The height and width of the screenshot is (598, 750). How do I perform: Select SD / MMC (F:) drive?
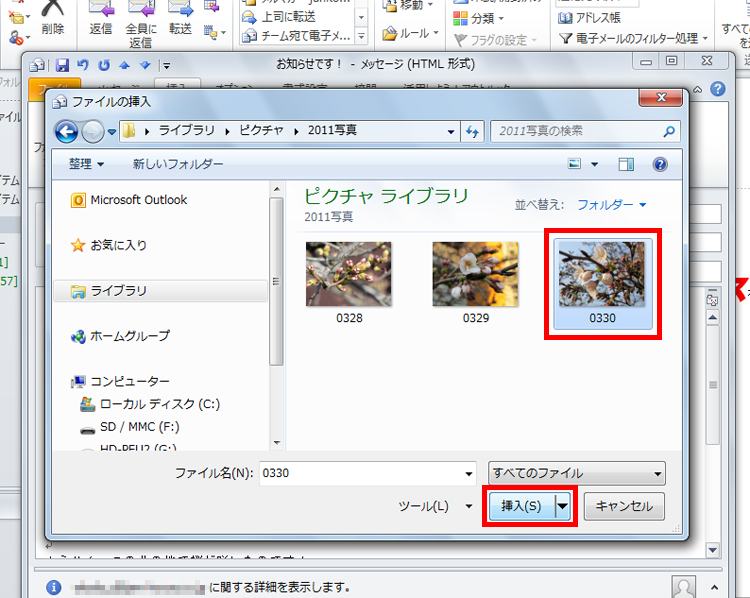click(x=130, y=427)
